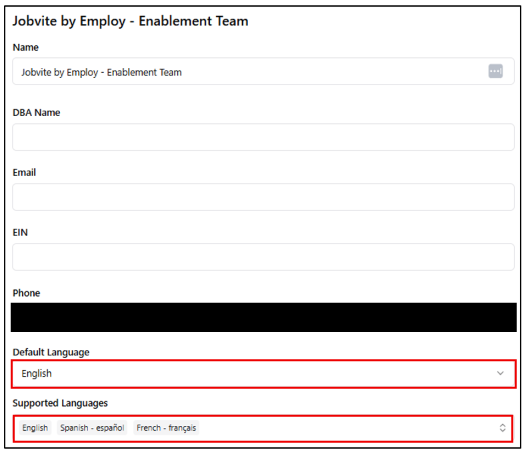Select the Spanish - español tag

(92, 428)
